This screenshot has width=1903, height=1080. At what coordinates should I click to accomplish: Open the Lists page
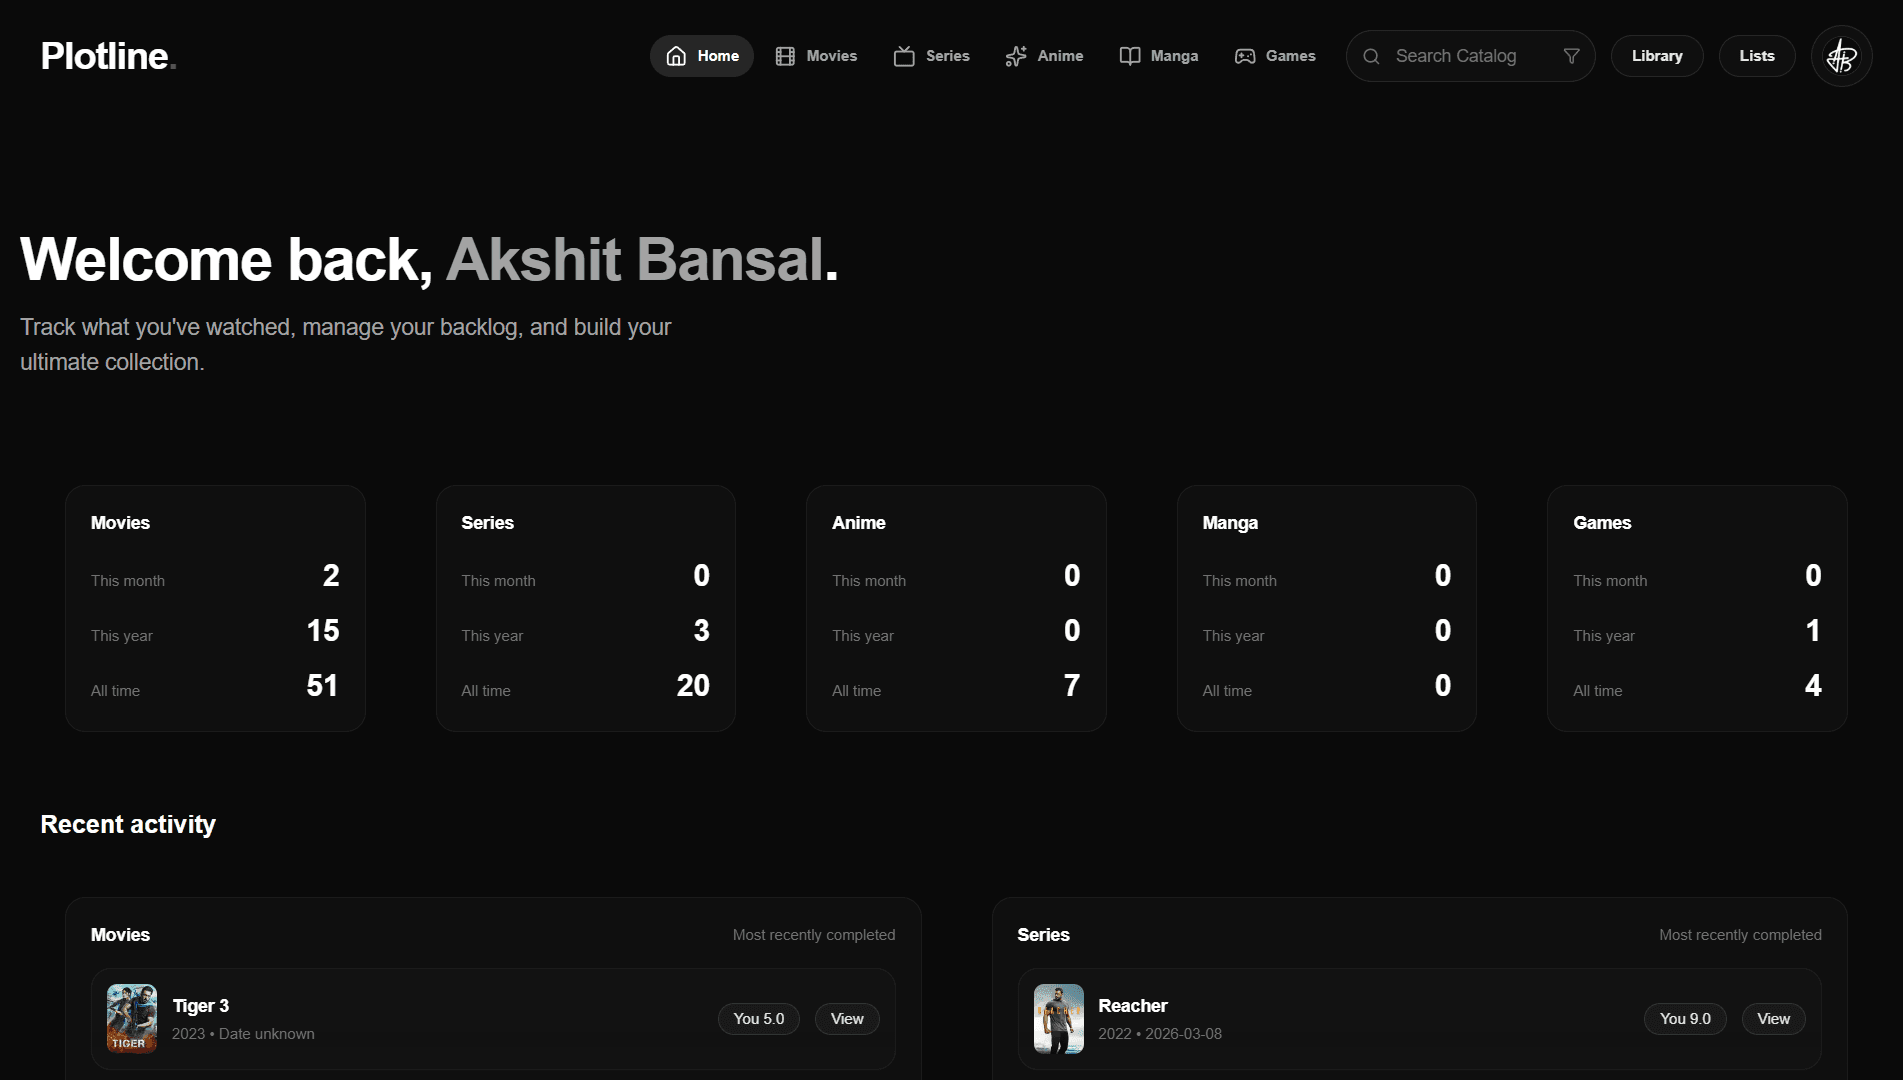point(1756,56)
